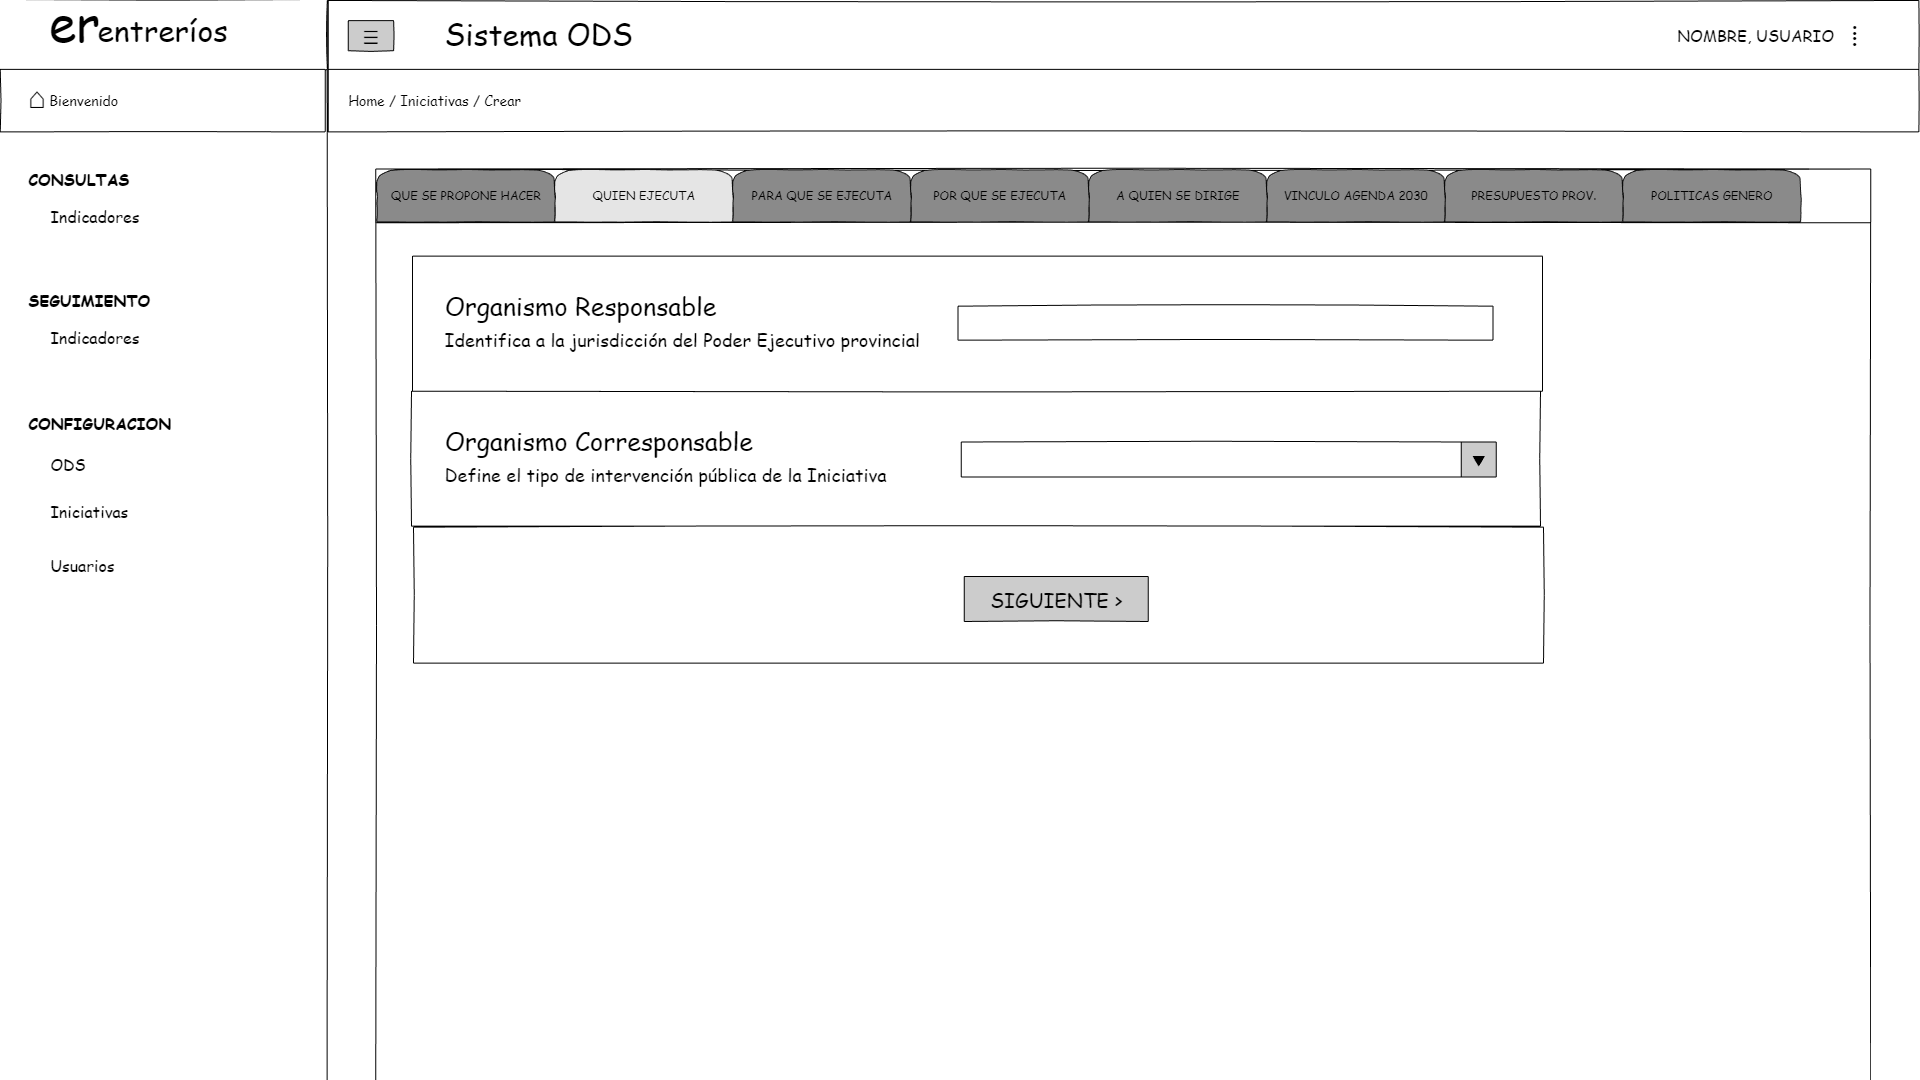
Task: Go to A QUIEN SE DIRIGE tab
Action: click(x=1177, y=196)
